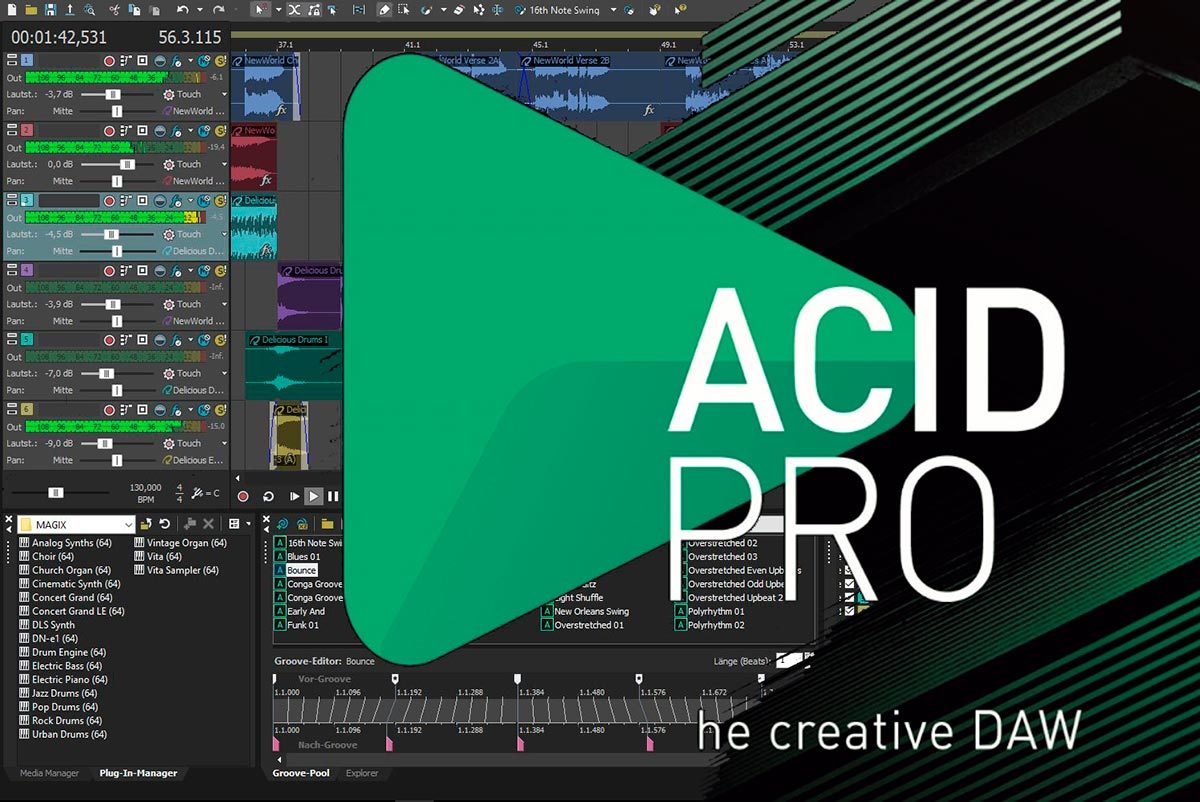
Task: Mute track 1 with the blue icon
Action: click(x=204, y=61)
